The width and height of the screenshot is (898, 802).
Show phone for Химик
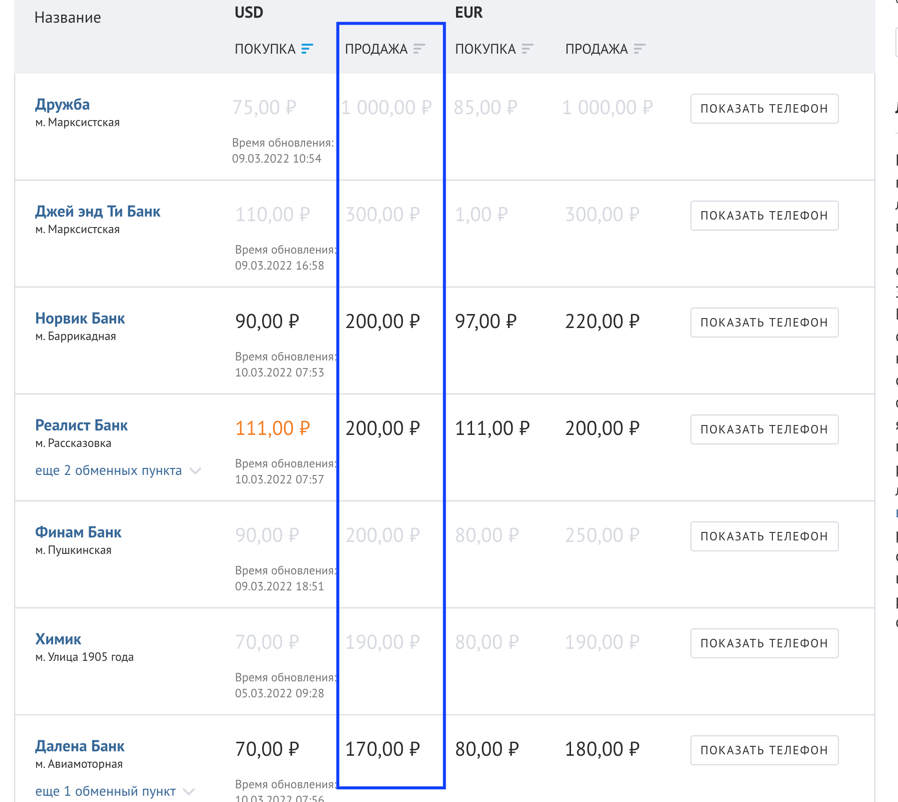pyautogui.click(x=764, y=643)
